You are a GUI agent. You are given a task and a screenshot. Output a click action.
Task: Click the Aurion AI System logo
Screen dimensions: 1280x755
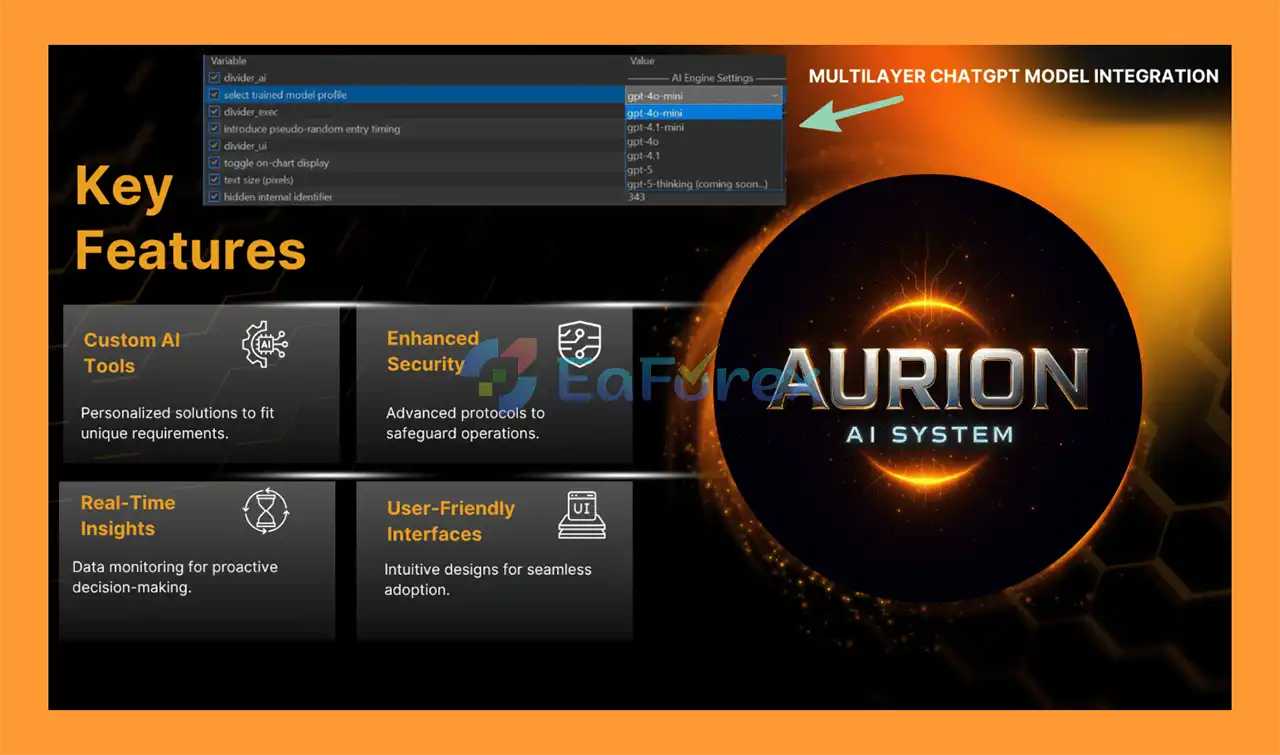pos(928,388)
